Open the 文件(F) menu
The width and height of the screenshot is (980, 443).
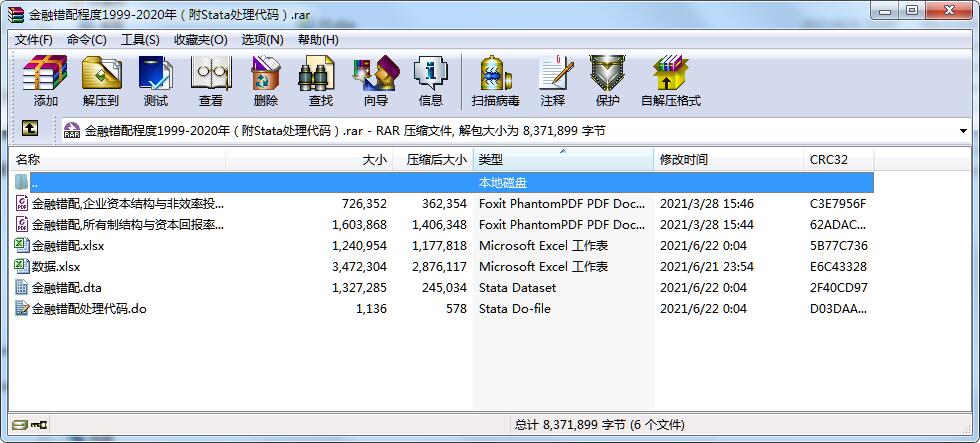point(34,39)
